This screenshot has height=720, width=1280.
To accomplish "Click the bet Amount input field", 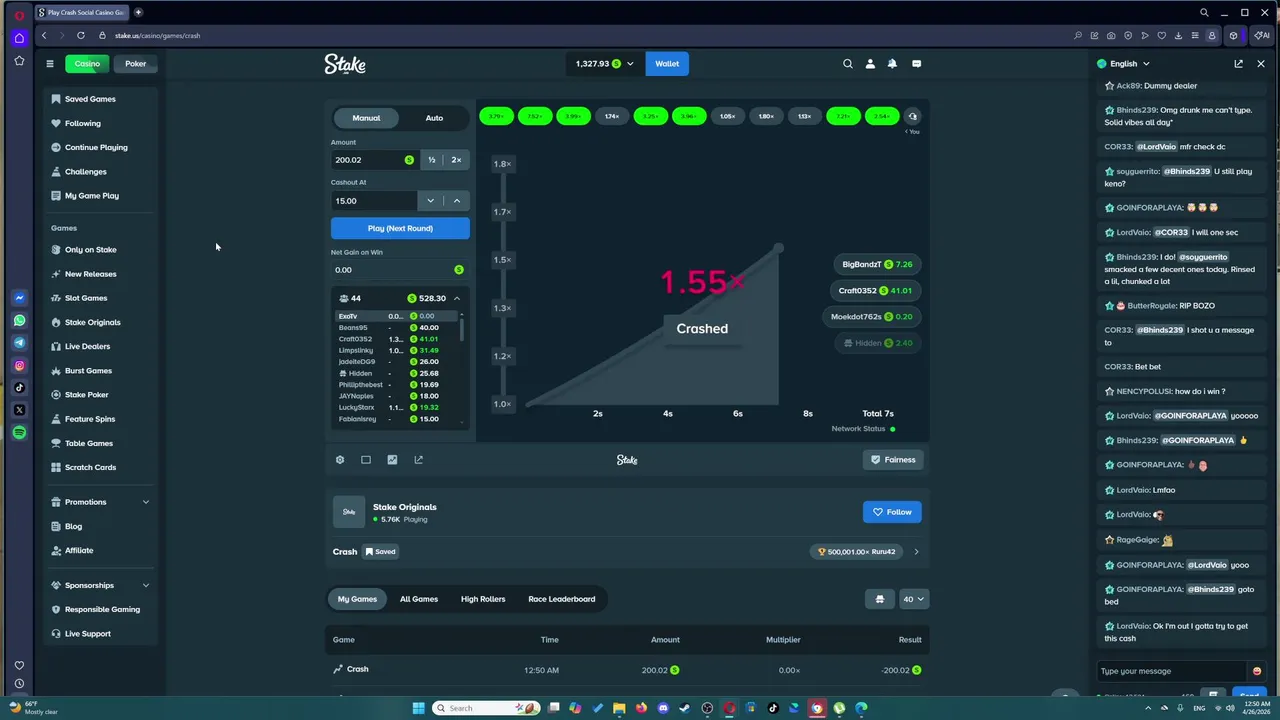I will (374, 160).
